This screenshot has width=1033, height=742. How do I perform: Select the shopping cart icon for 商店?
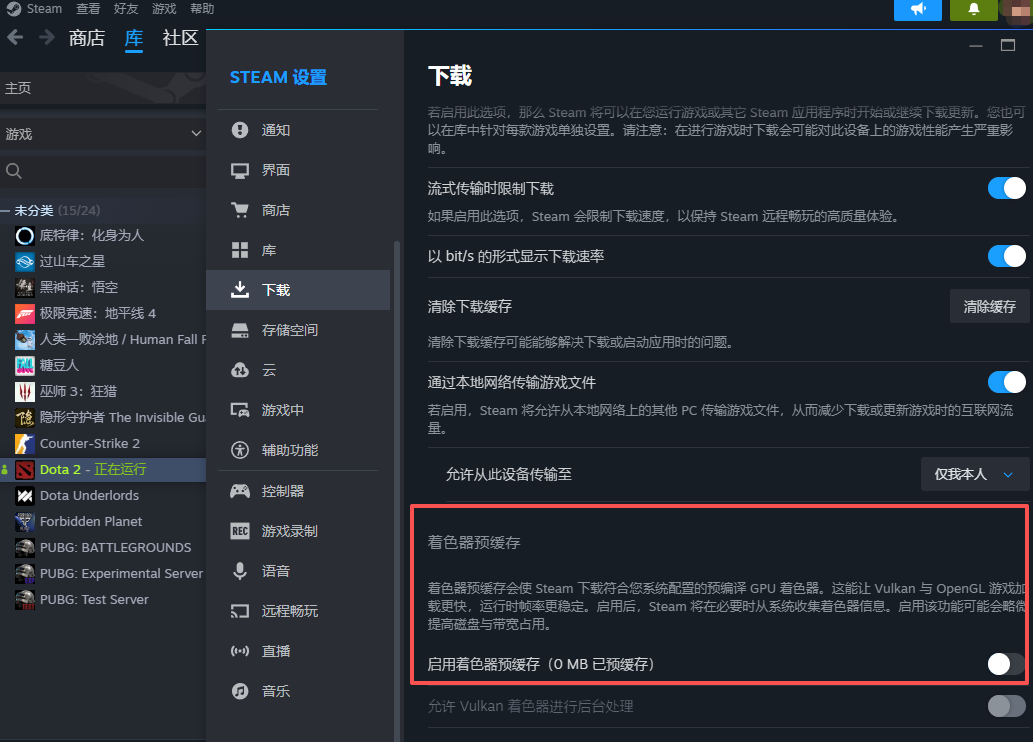pos(240,210)
